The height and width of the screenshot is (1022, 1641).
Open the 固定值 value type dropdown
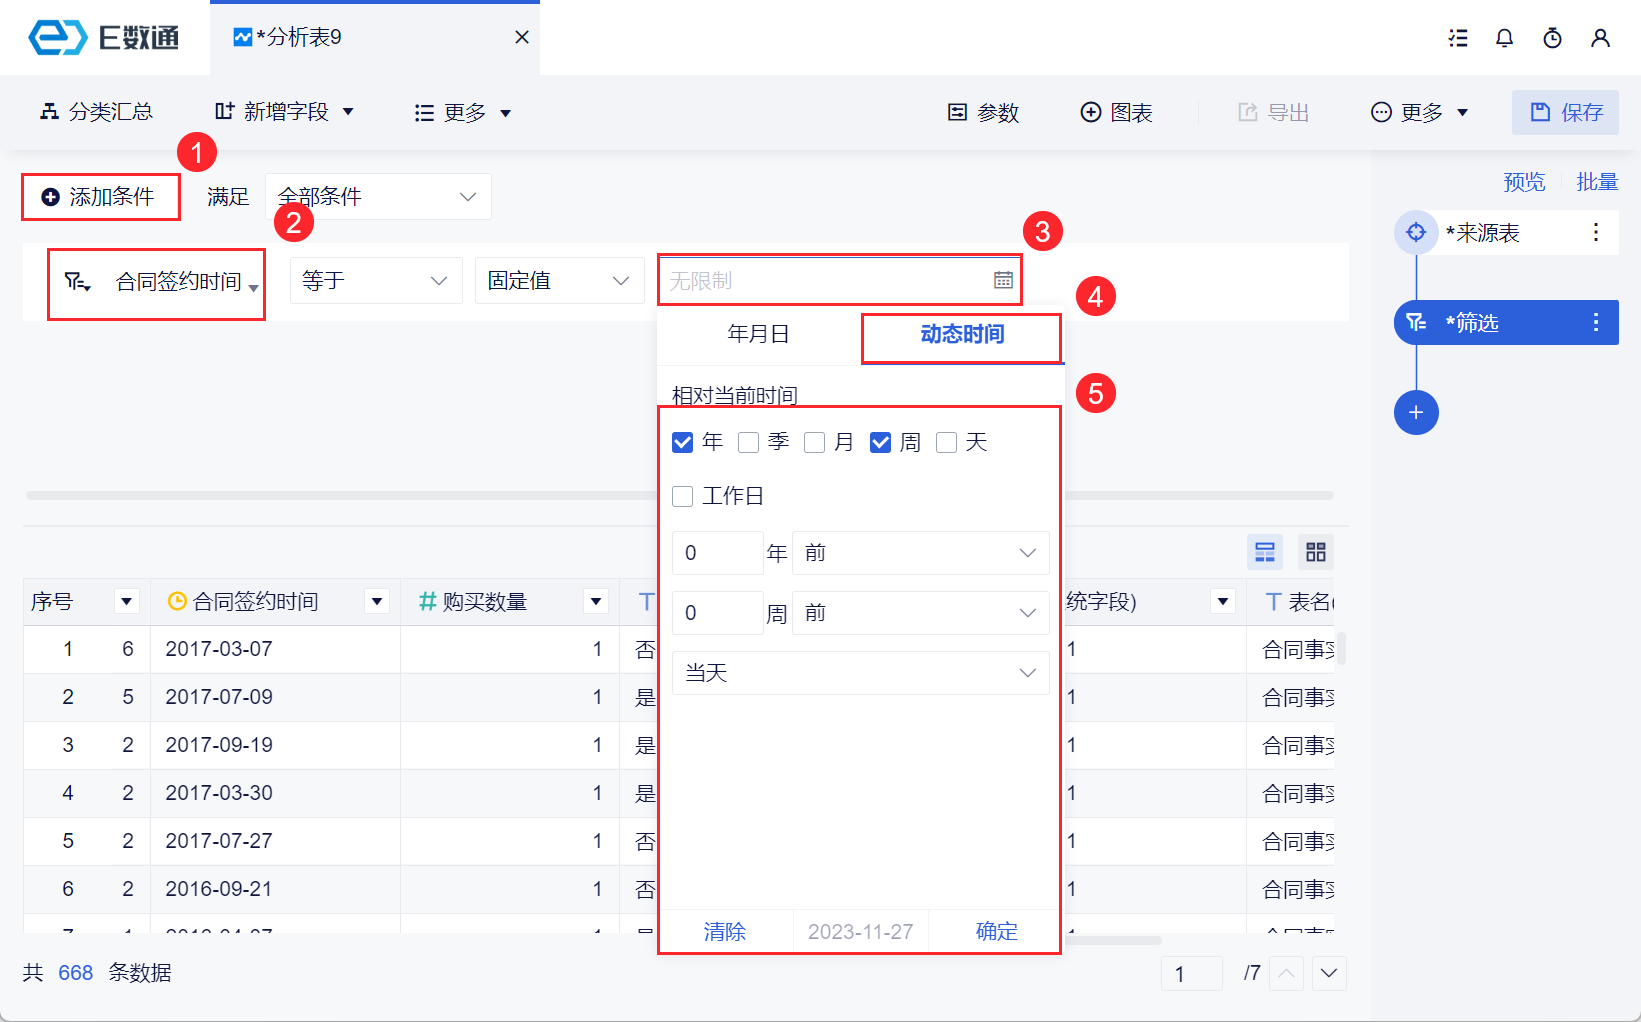[x=559, y=281]
